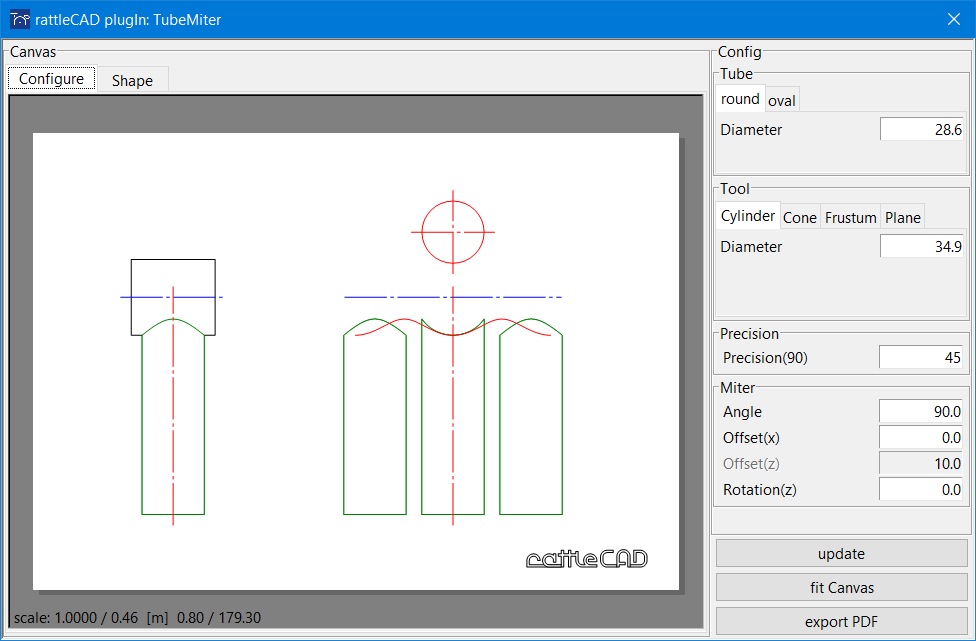Choose the Frustum tool tab
The image size is (976, 641).
[850, 218]
